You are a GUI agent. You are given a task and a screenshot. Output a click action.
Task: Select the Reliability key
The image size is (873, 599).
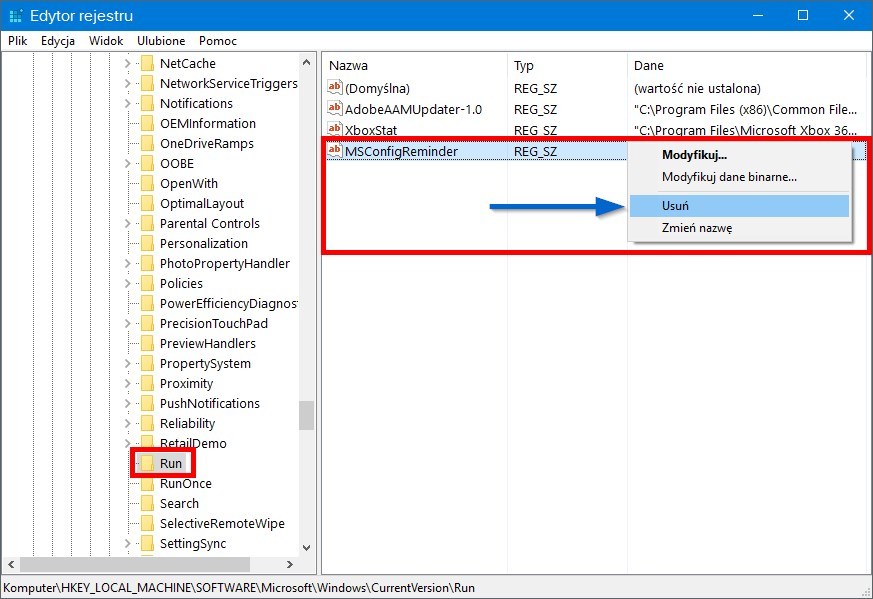pos(187,424)
